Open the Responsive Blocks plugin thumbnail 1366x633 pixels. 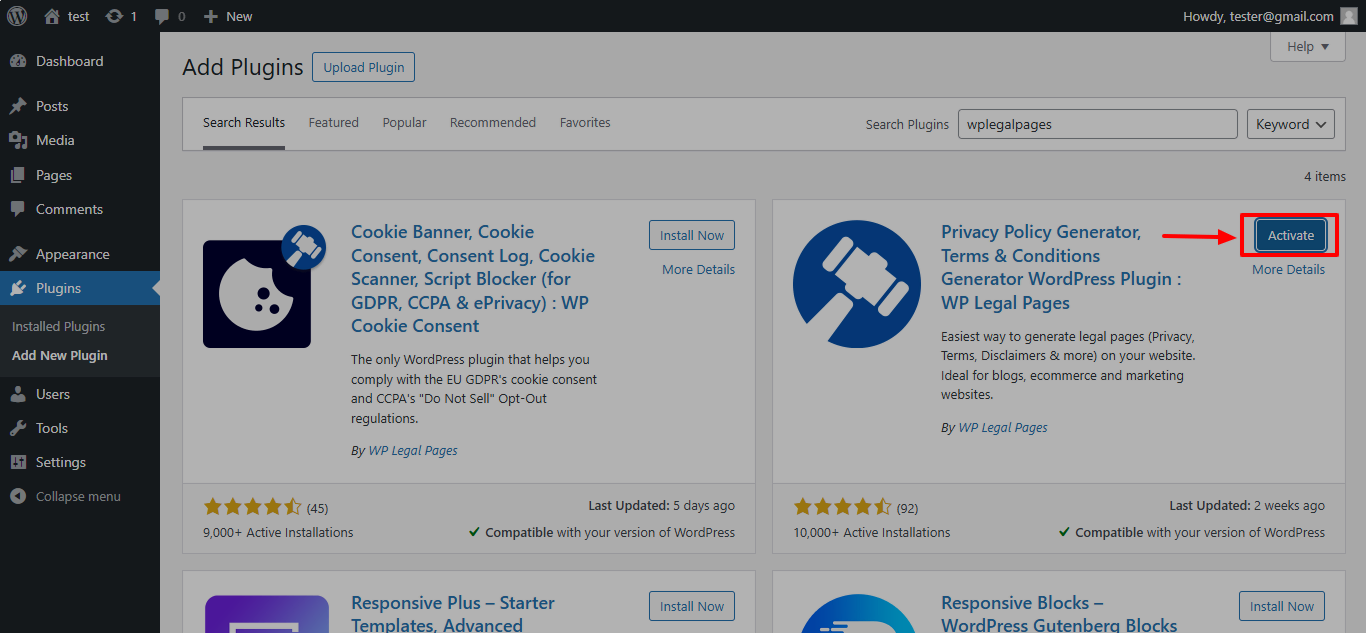point(857,613)
